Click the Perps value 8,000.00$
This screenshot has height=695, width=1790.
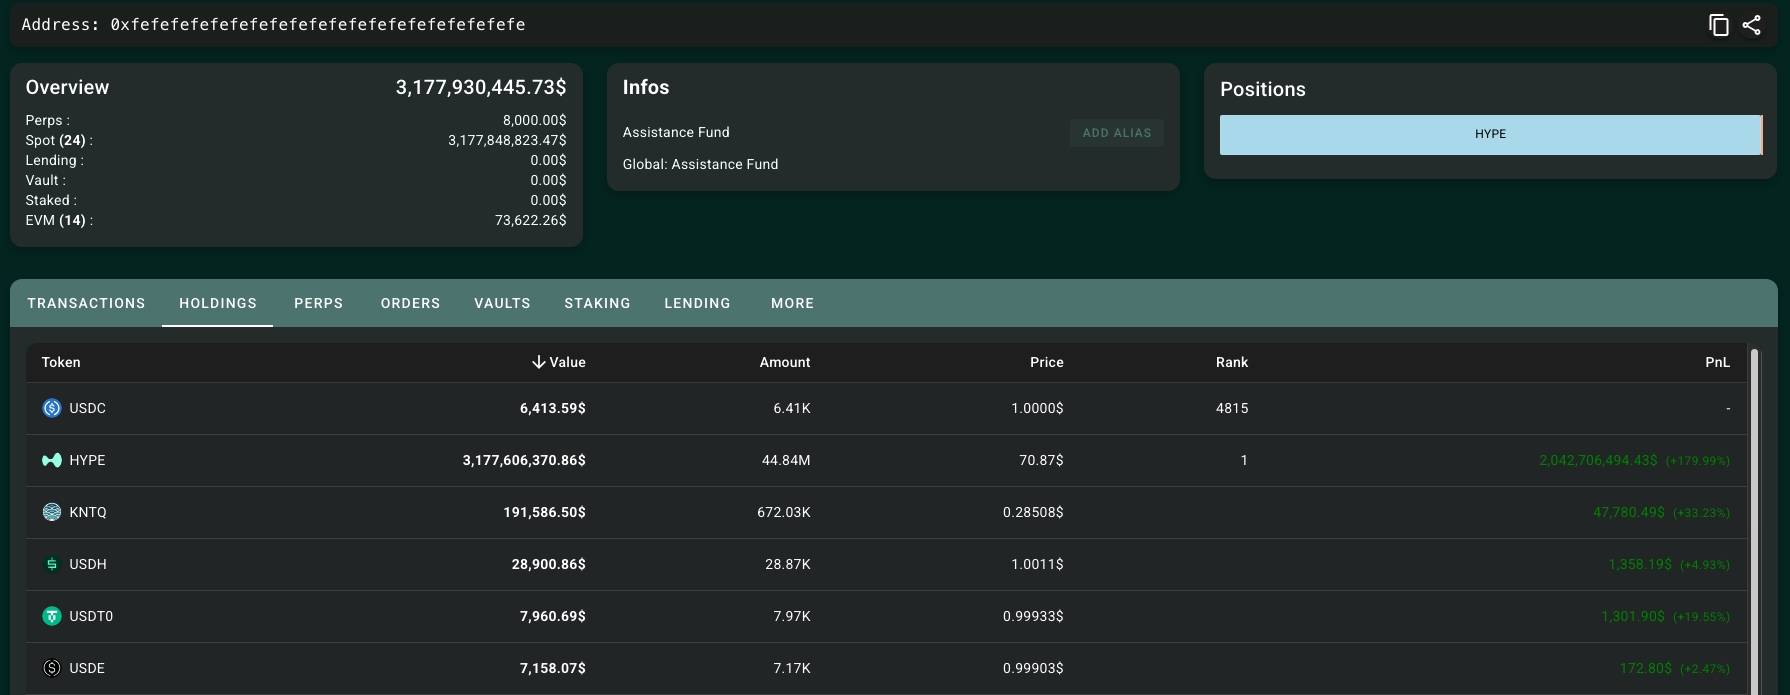534,120
